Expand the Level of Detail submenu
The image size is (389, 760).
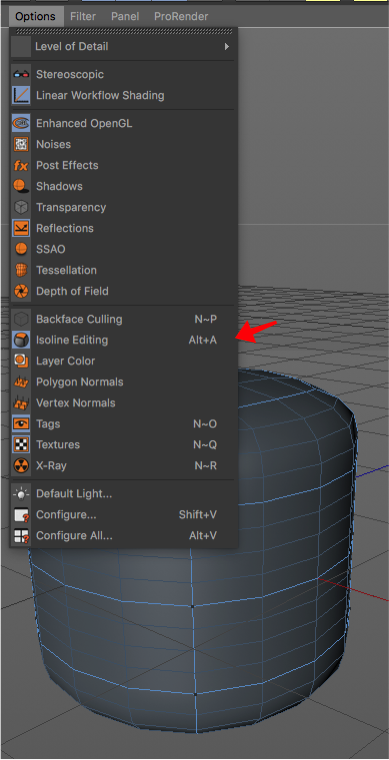[124, 47]
